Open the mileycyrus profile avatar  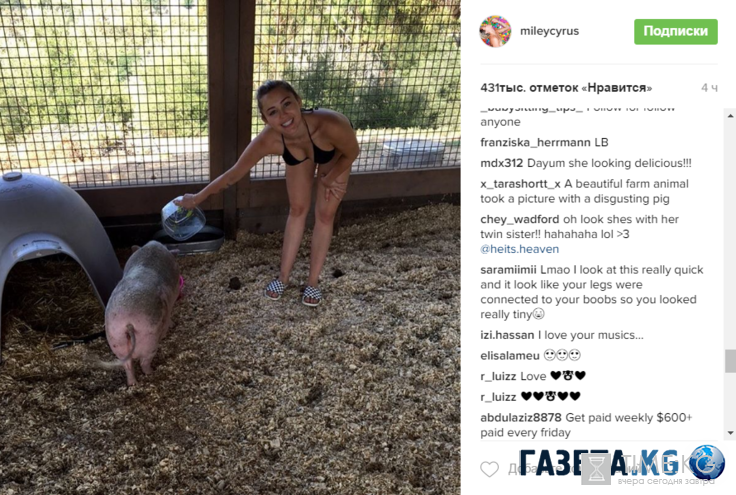click(x=495, y=31)
